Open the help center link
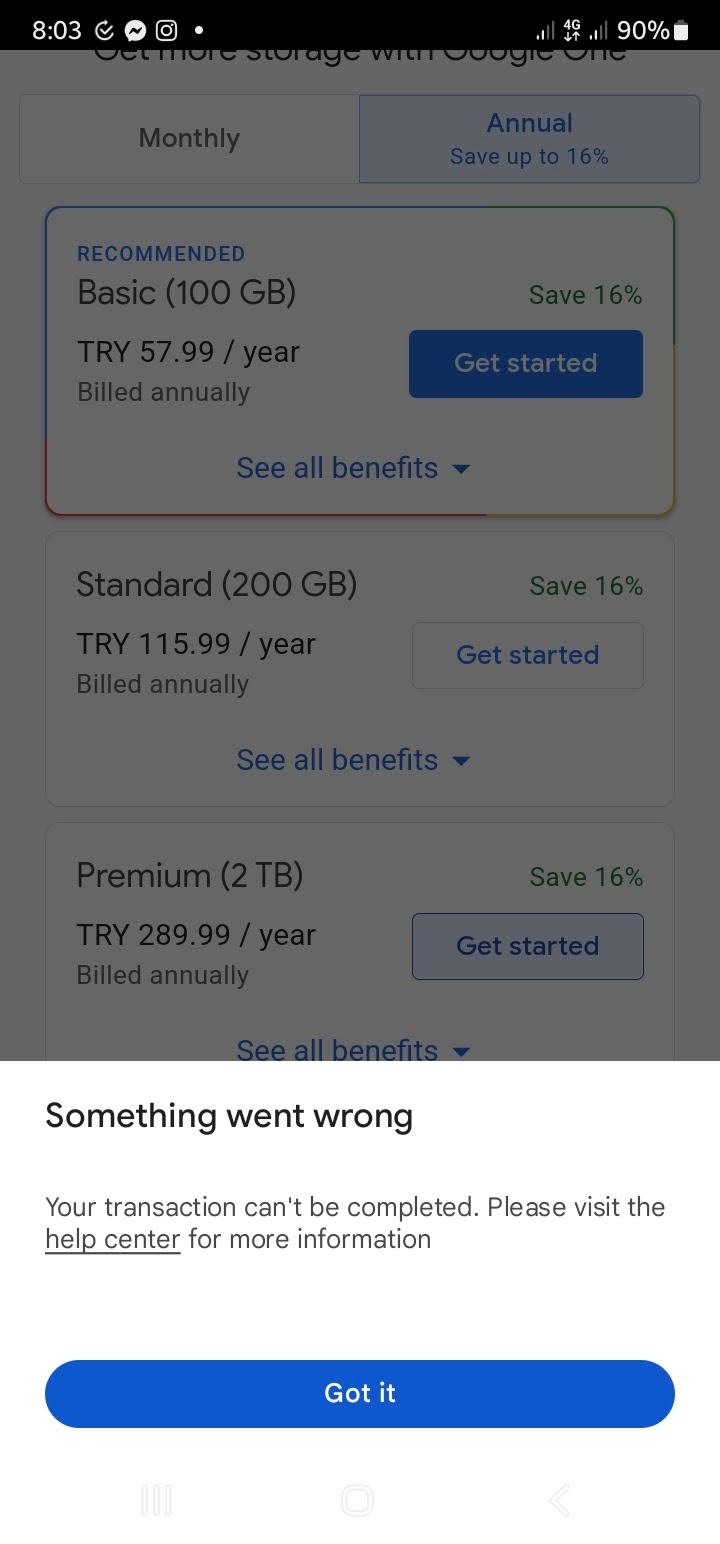The height and width of the screenshot is (1544, 720). (x=113, y=1239)
